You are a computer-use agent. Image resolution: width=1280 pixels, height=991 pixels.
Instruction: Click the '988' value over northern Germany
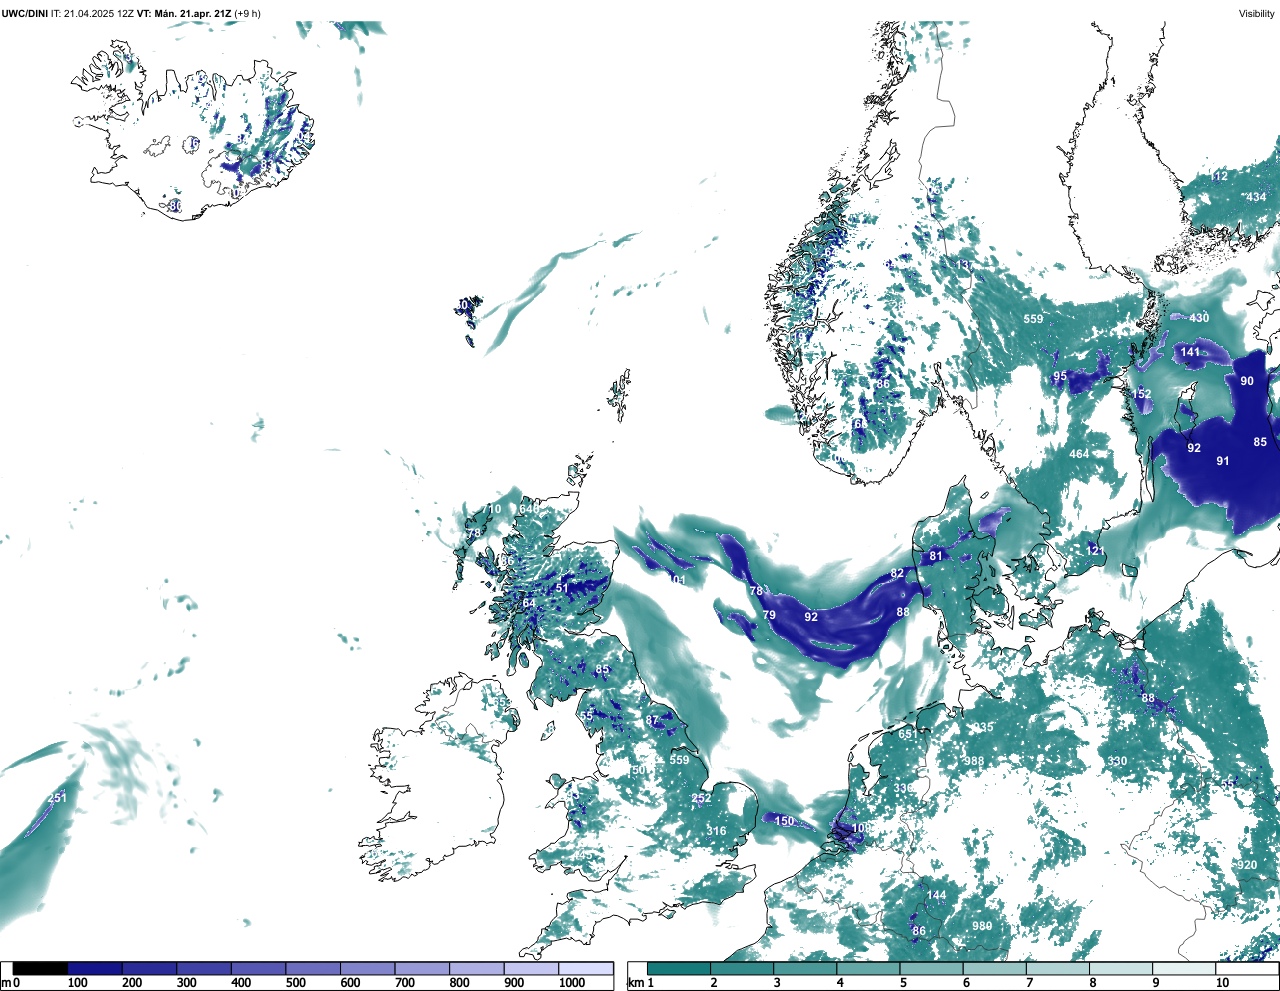tap(974, 761)
